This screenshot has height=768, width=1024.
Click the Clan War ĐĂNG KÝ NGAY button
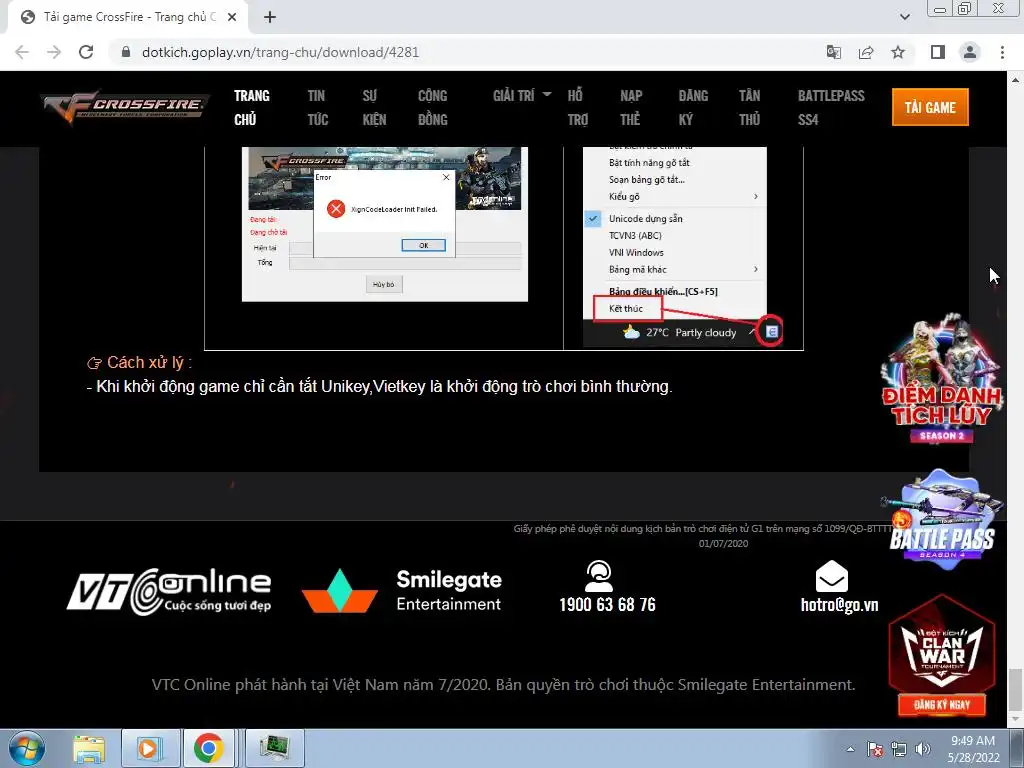941,705
